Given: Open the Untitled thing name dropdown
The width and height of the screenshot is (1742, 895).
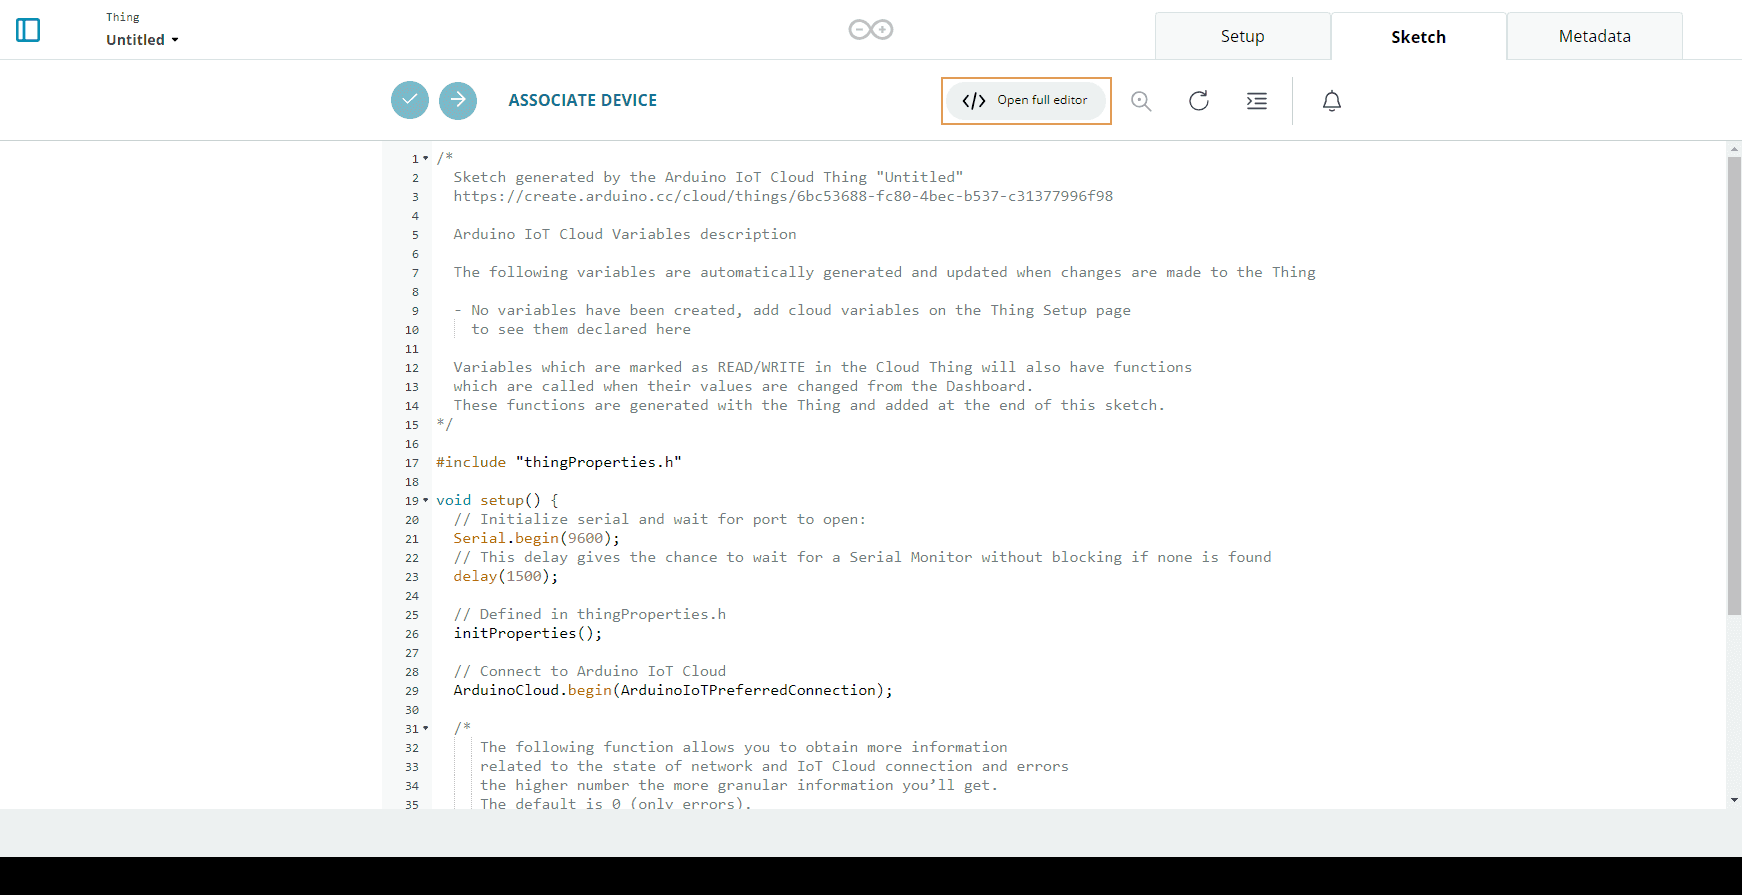Looking at the screenshot, I should (x=142, y=40).
